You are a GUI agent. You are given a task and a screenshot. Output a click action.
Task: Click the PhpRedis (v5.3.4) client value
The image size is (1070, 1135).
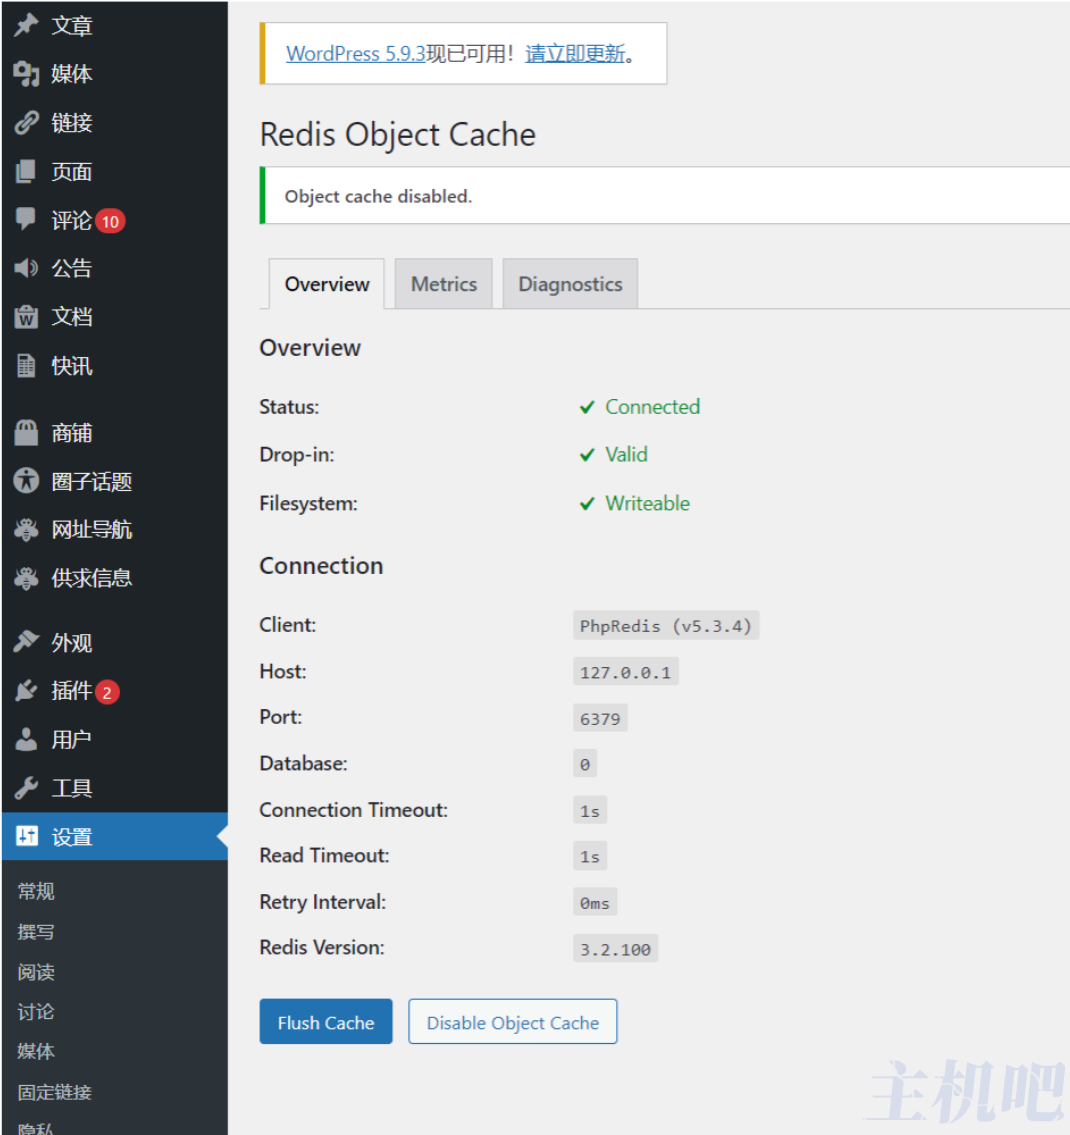point(666,625)
